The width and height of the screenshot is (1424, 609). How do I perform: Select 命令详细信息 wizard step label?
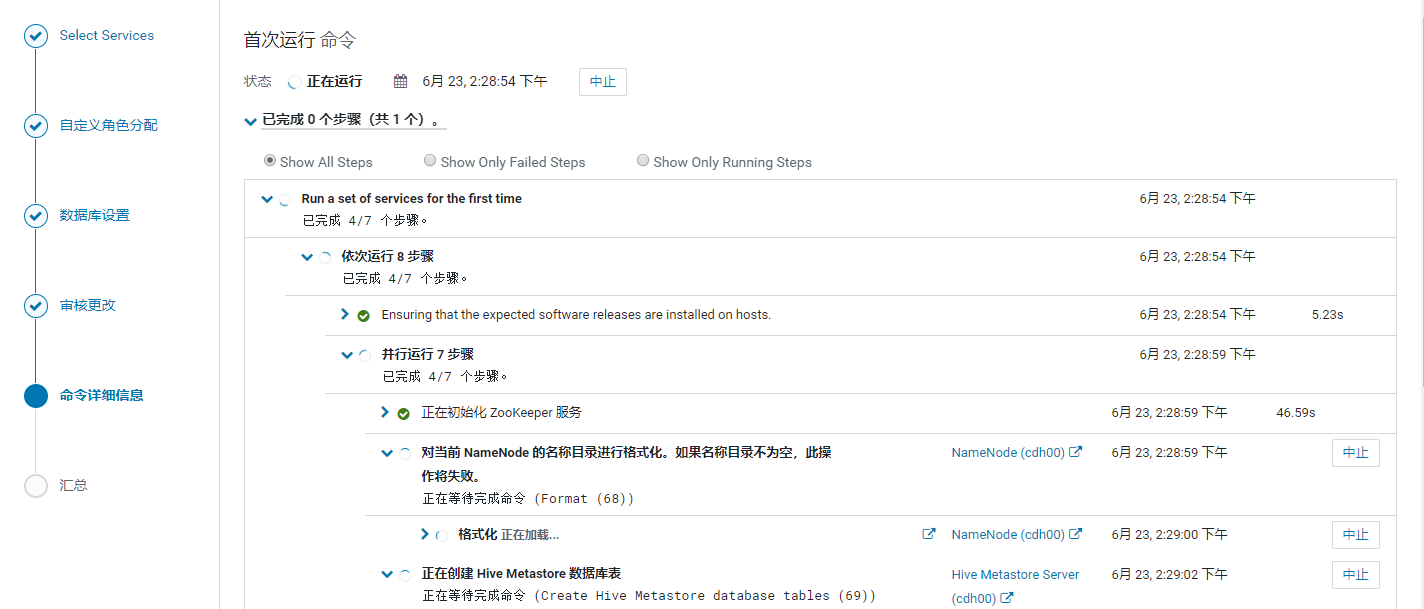click(x=101, y=395)
